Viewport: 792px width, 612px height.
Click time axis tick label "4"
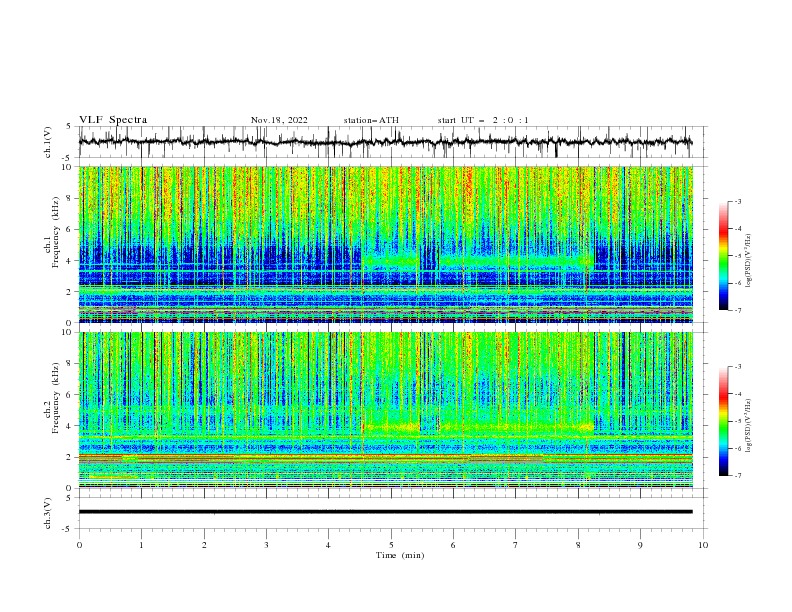pos(328,545)
